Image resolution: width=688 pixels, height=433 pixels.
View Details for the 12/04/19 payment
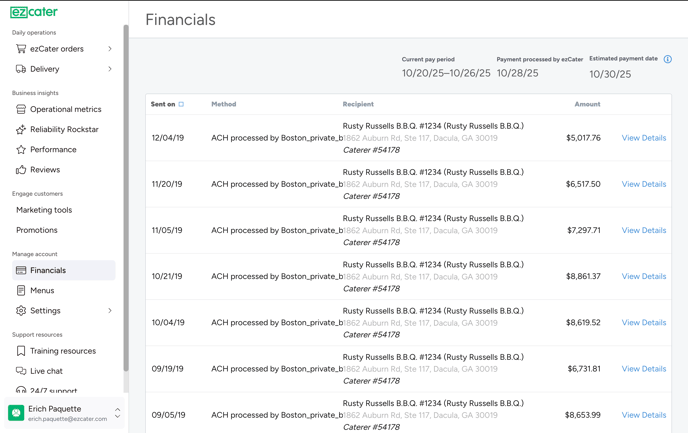(x=643, y=138)
